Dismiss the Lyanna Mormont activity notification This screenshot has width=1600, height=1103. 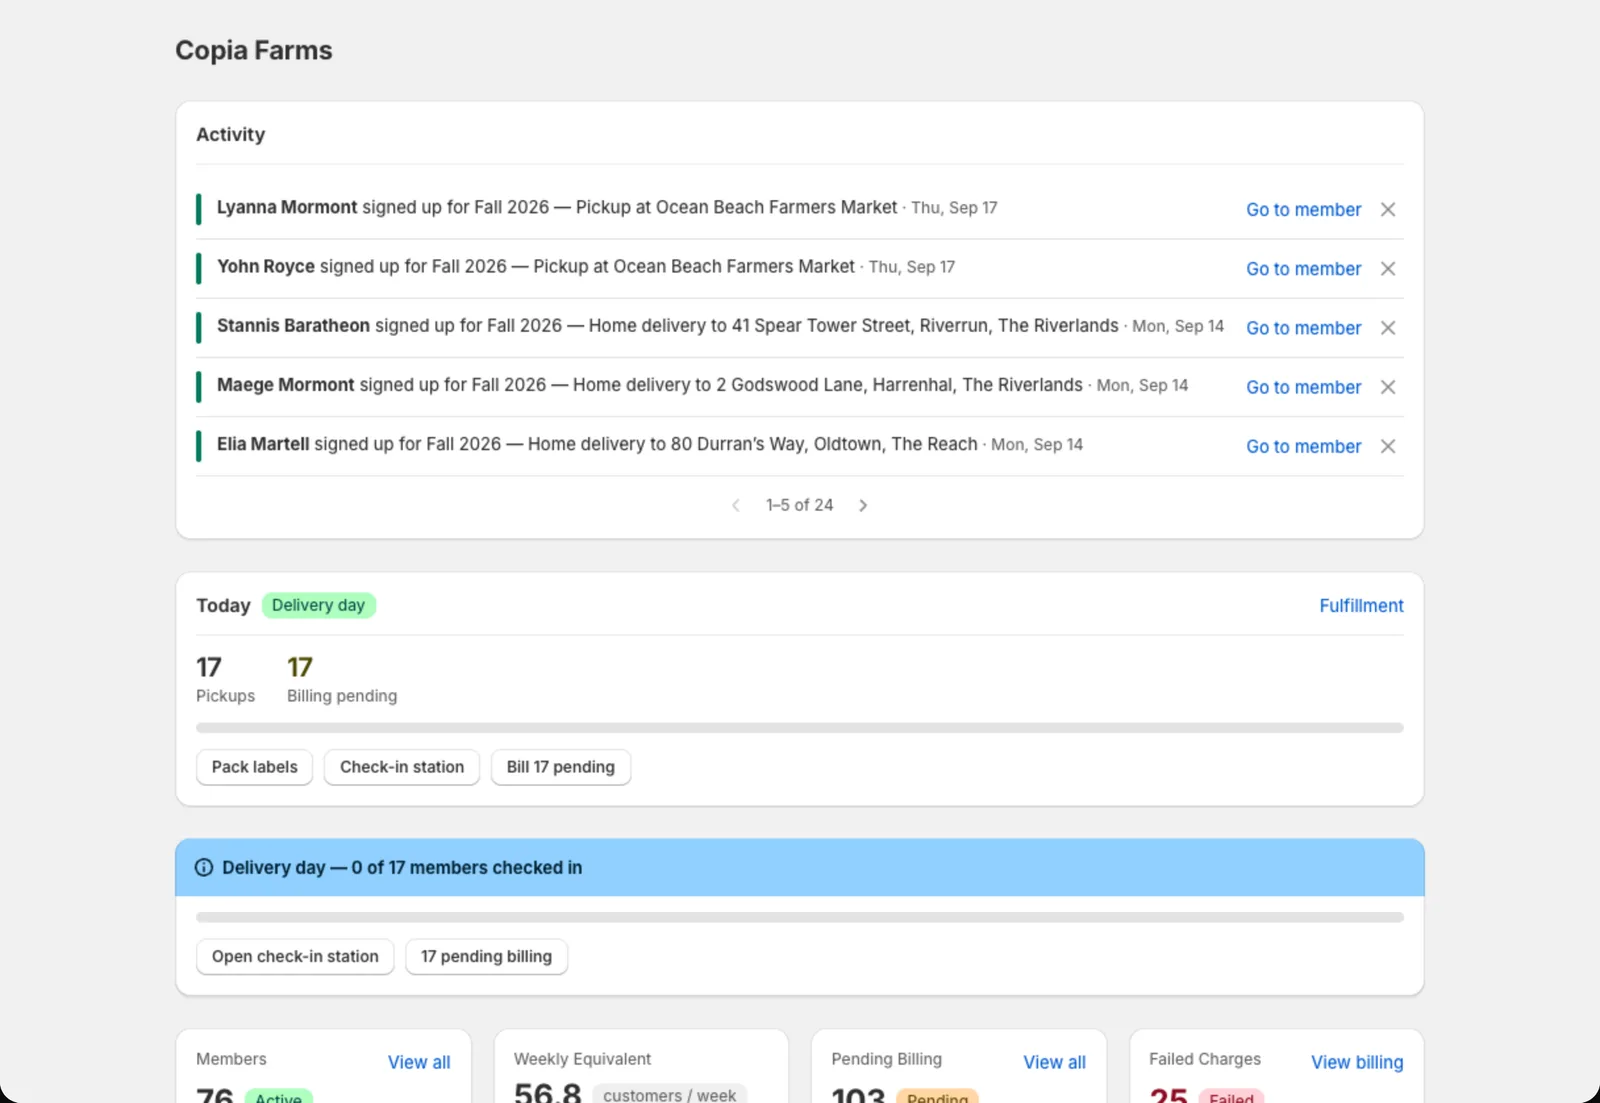tap(1388, 209)
